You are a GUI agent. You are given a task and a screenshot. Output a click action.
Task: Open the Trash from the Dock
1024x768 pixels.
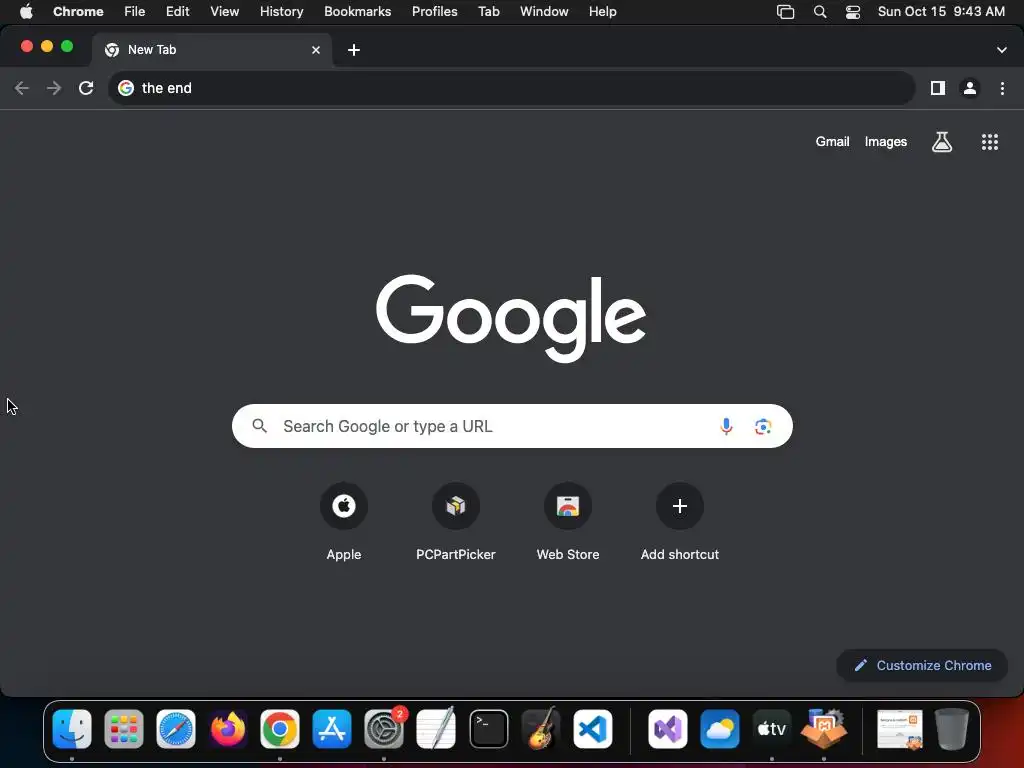click(952, 729)
